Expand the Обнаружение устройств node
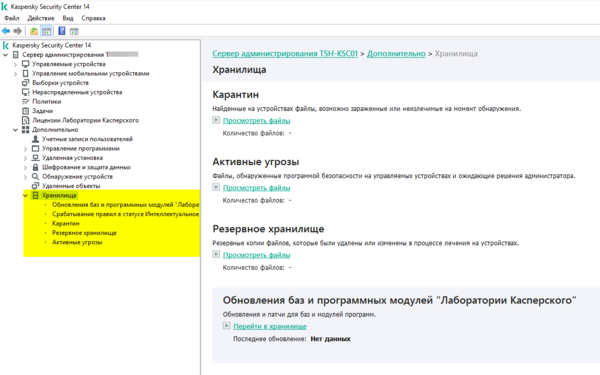The width and height of the screenshot is (600, 375). [26, 177]
